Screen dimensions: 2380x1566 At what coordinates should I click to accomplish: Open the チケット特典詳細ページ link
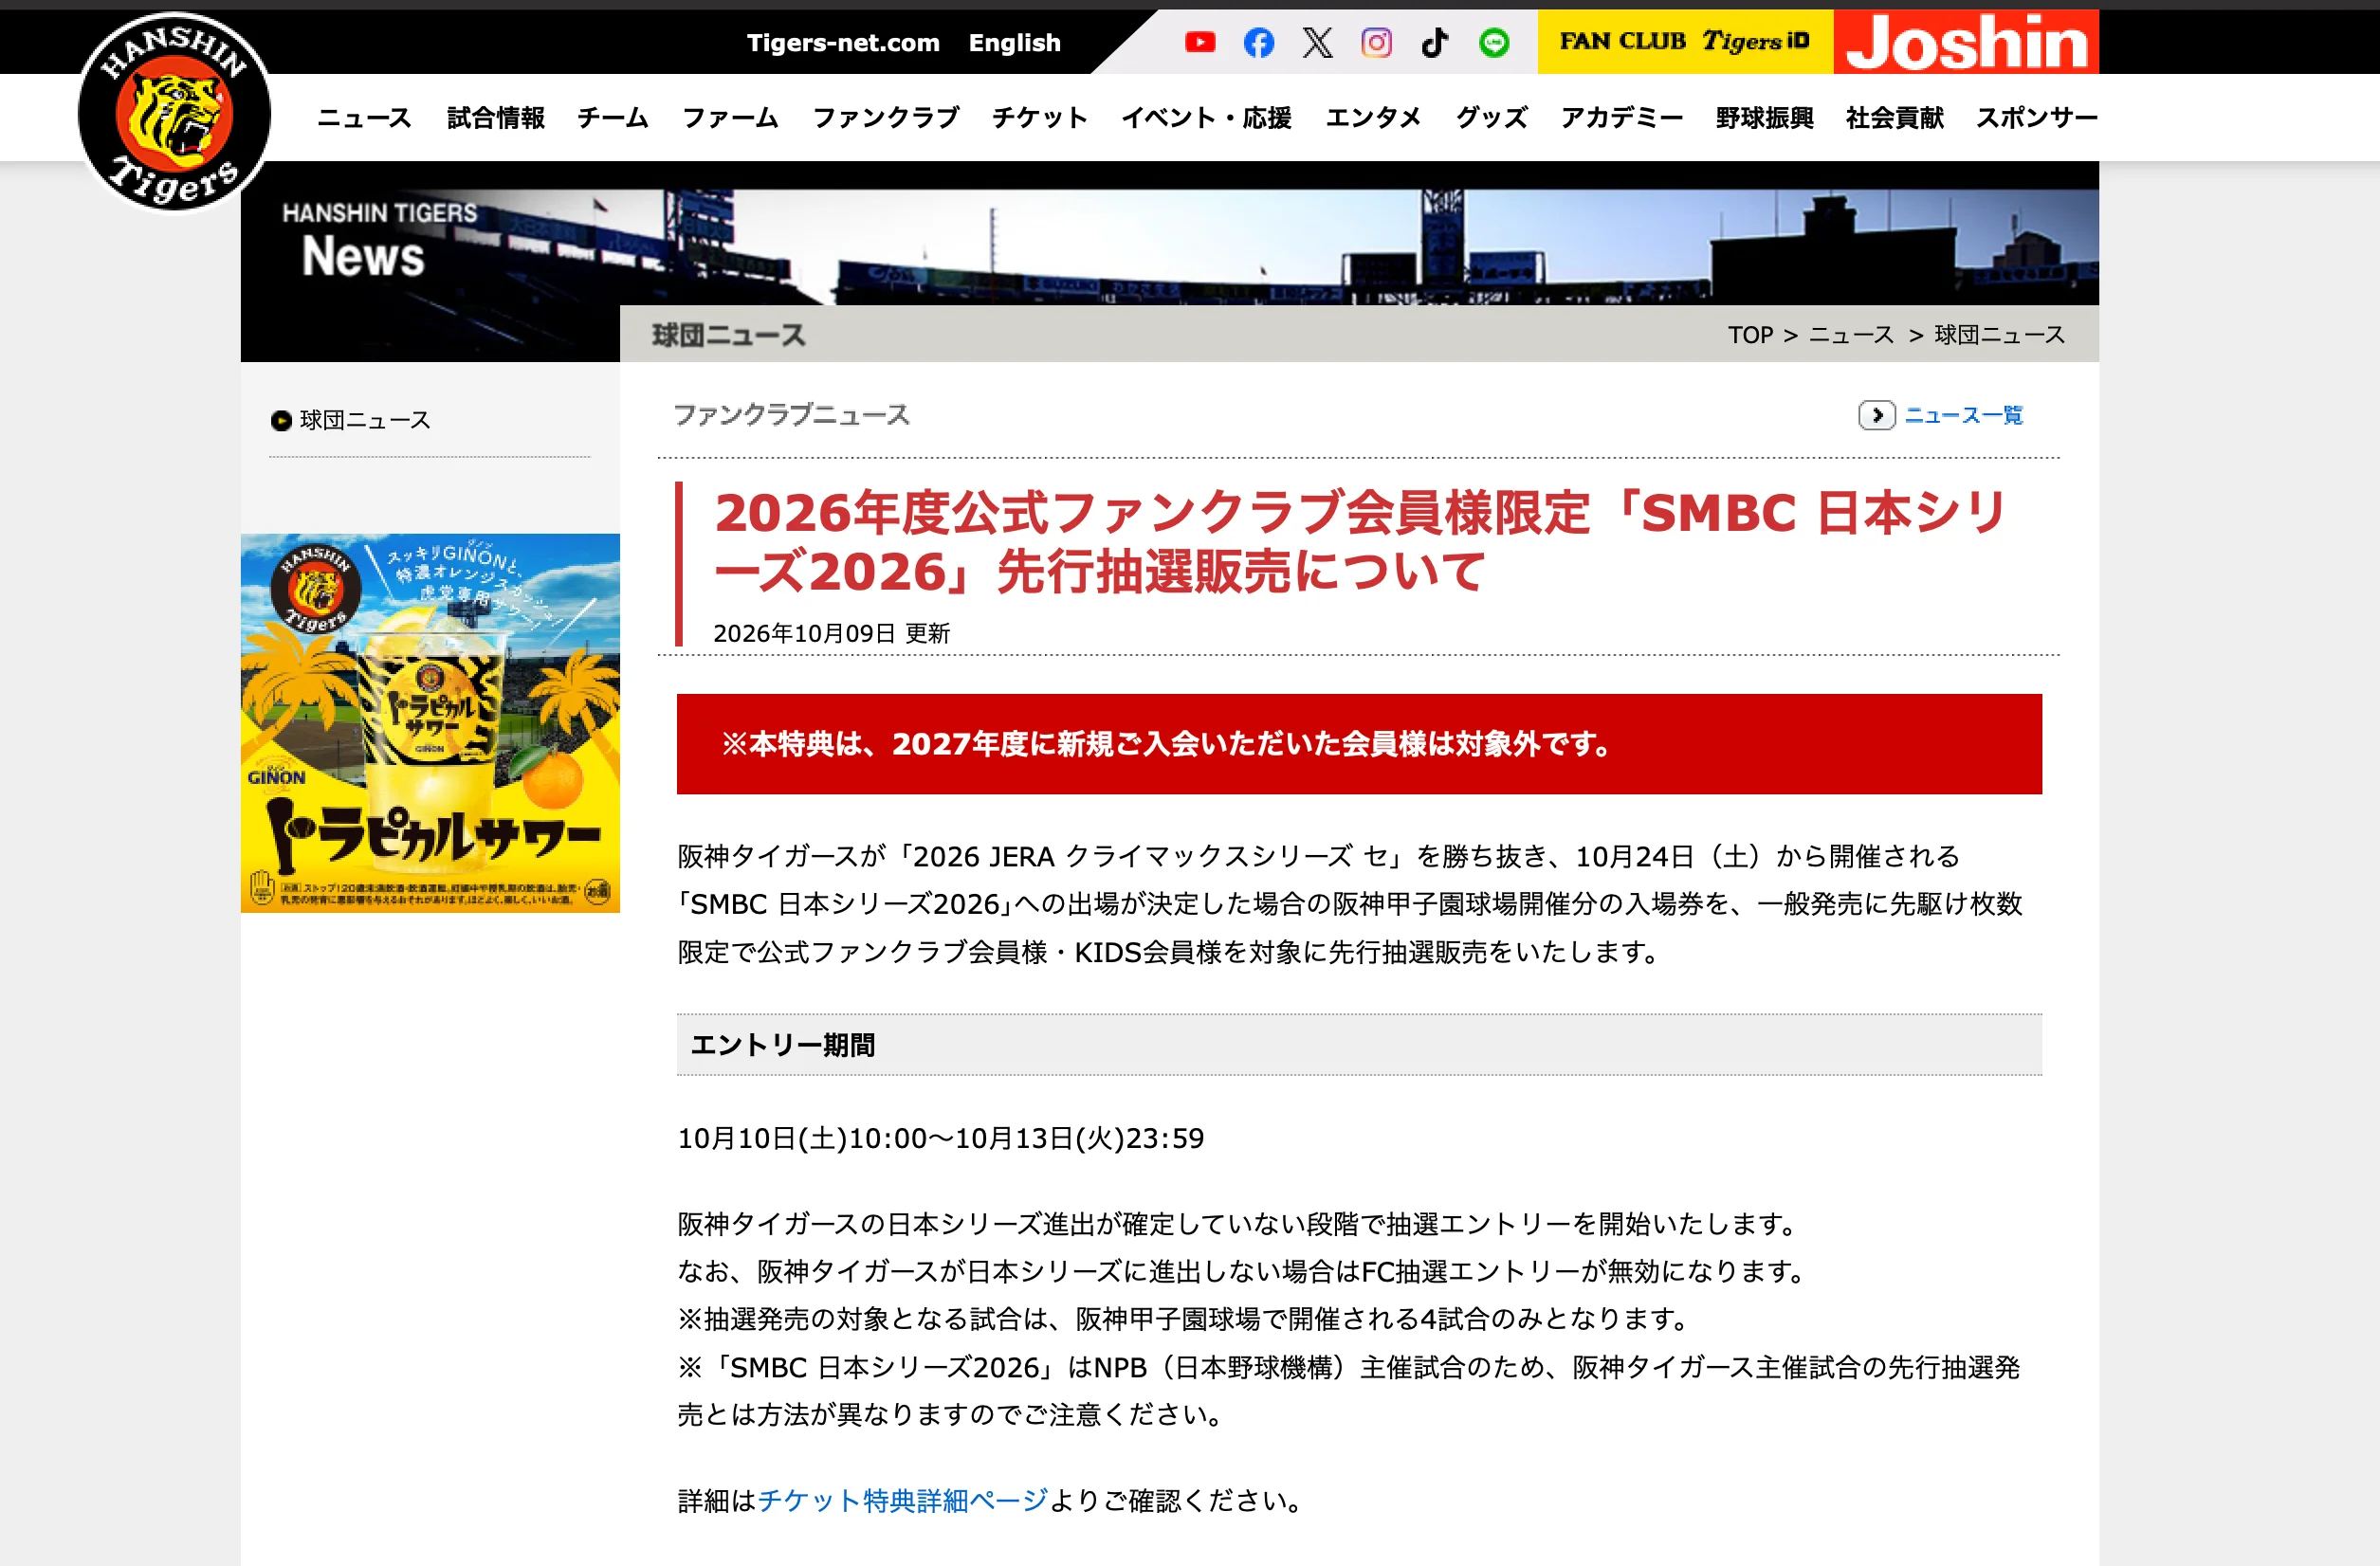click(x=903, y=1500)
